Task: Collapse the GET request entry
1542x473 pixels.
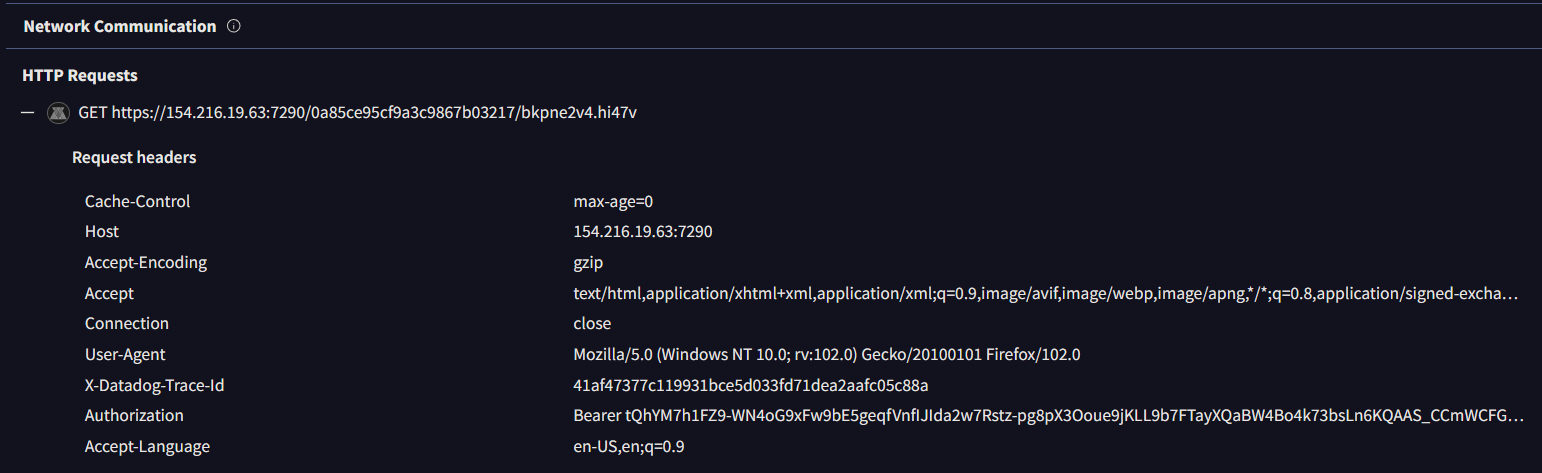Action: pos(28,113)
